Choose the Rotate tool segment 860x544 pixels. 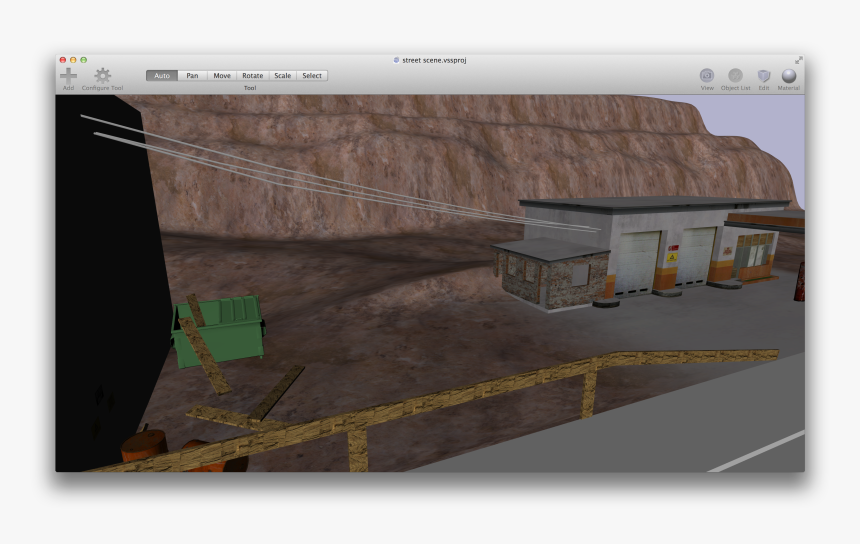(252, 75)
